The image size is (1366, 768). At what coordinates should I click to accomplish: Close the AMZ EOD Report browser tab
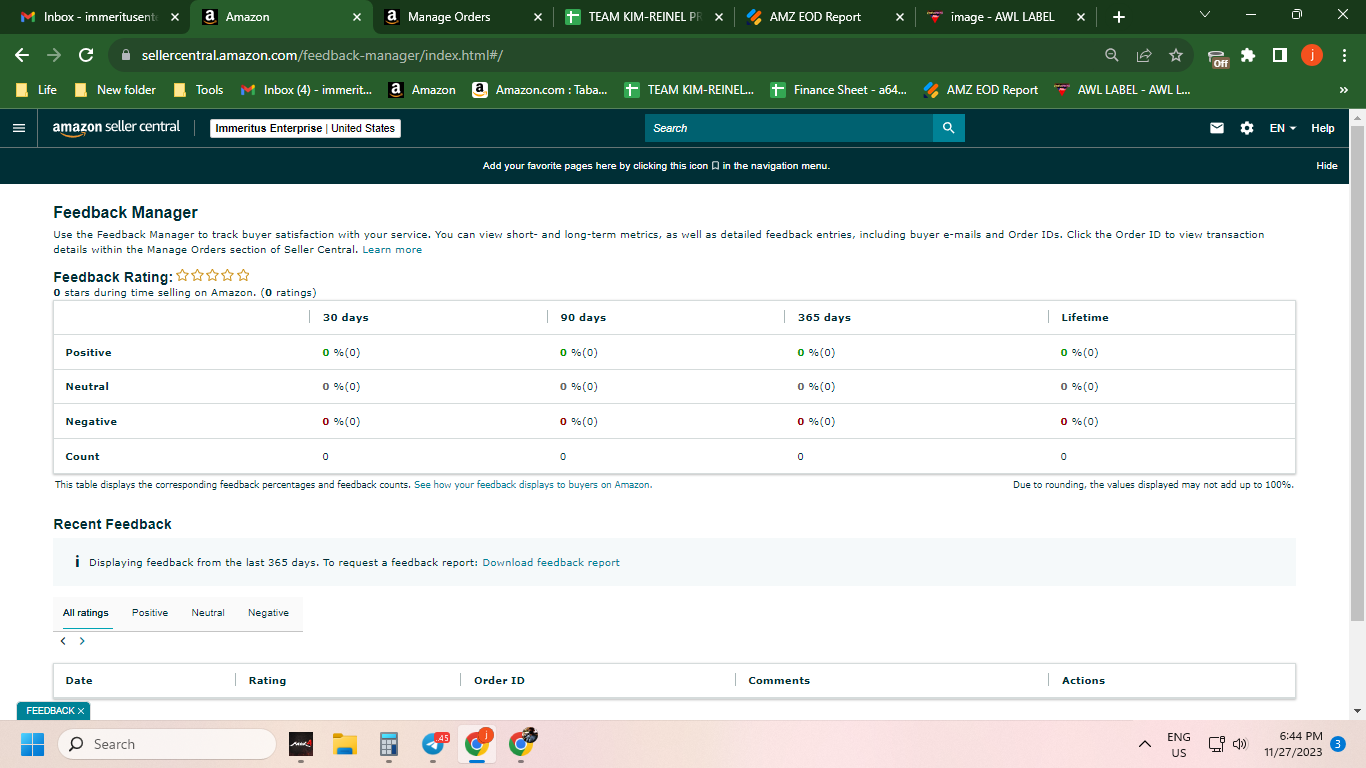900,17
